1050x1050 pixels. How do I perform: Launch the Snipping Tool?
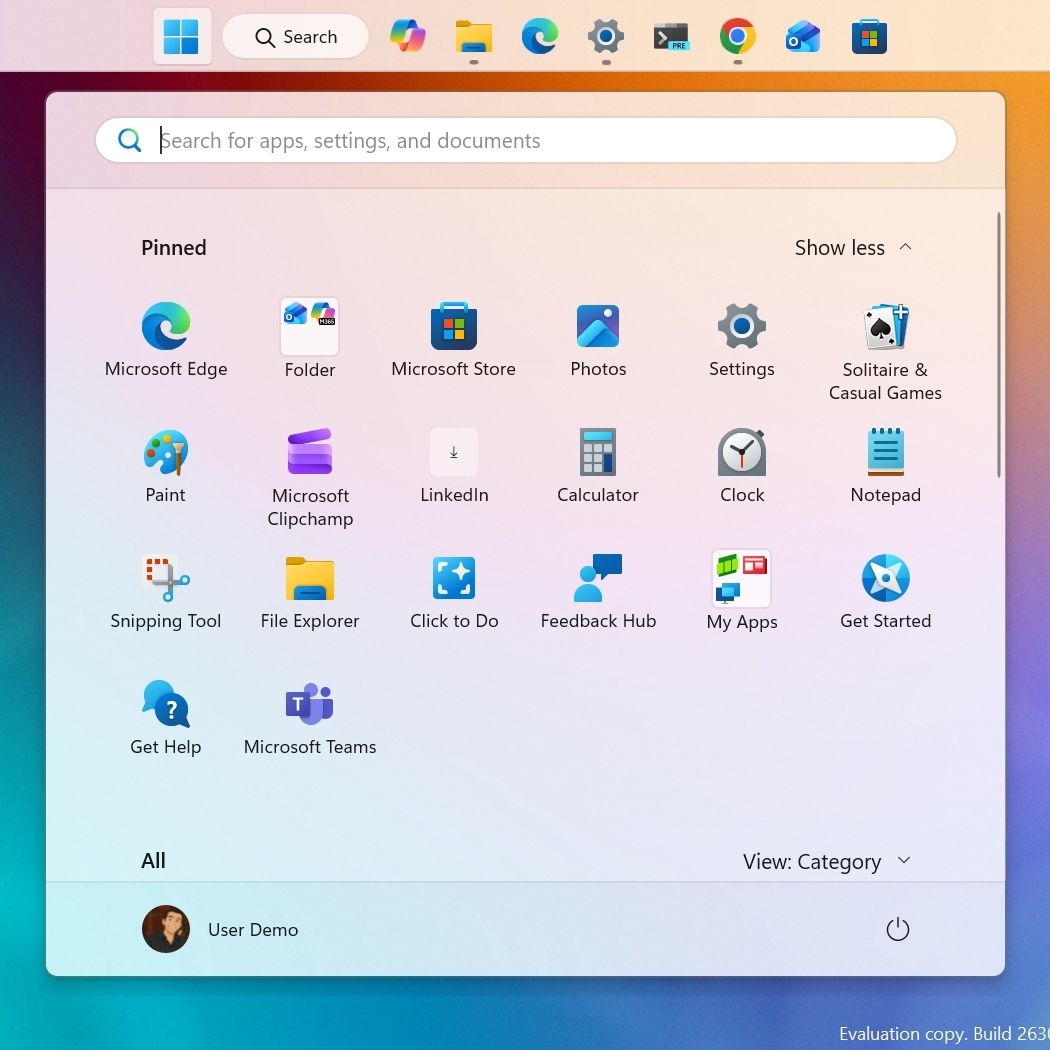click(x=165, y=592)
